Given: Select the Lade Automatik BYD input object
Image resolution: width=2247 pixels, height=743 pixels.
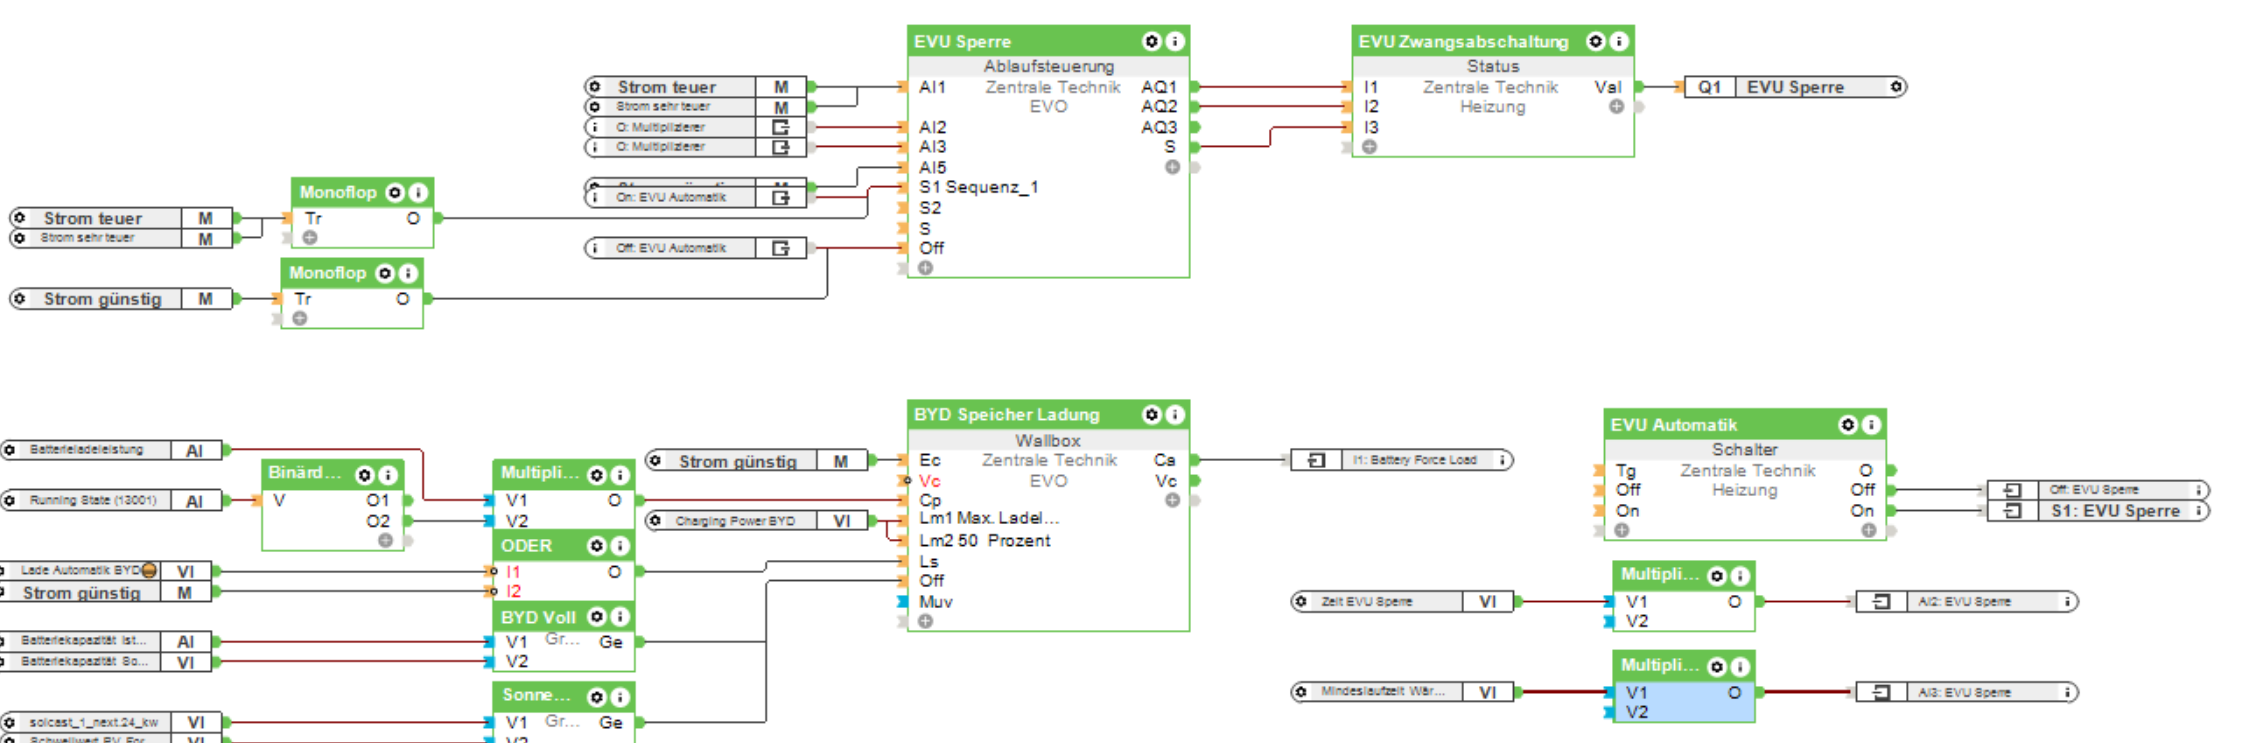Looking at the screenshot, I should [x=106, y=571].
